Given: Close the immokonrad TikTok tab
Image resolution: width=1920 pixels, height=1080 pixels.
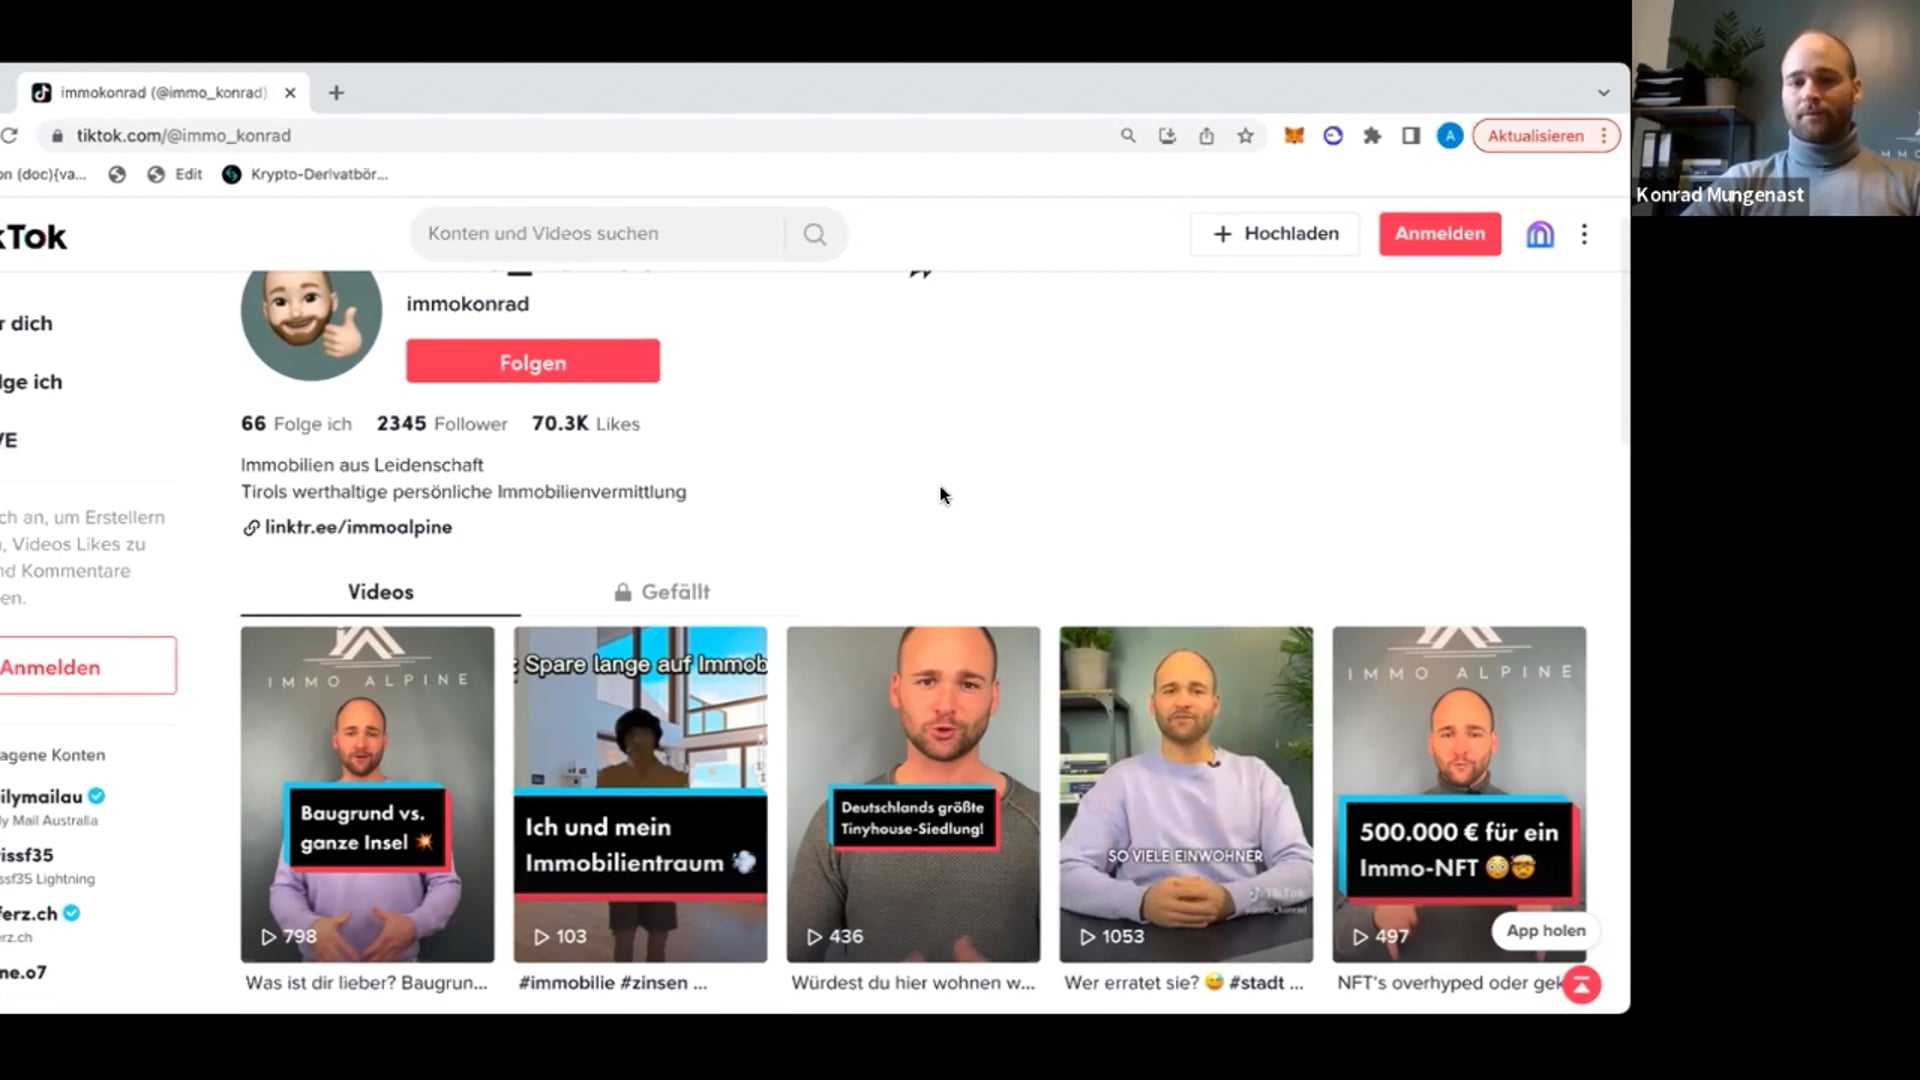Looking at the screenshot, I should [290, 92].
